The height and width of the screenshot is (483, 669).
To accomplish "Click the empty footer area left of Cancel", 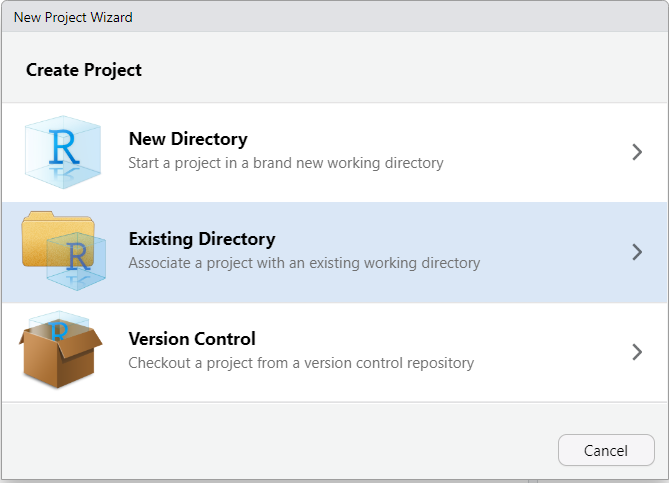I will (x=280, y=450).
